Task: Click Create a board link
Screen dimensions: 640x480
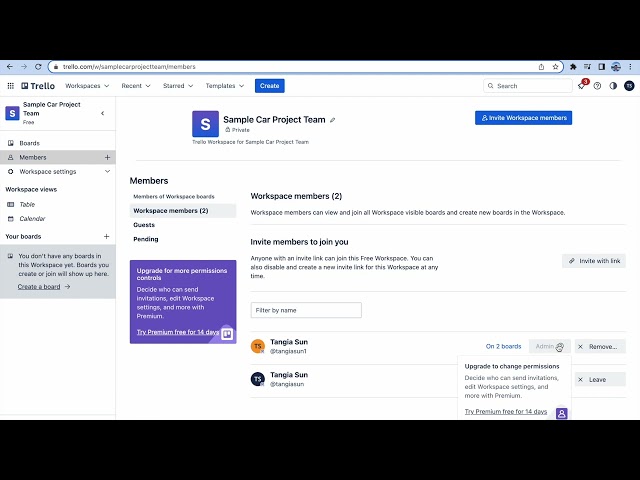Action: pos(39,287)
